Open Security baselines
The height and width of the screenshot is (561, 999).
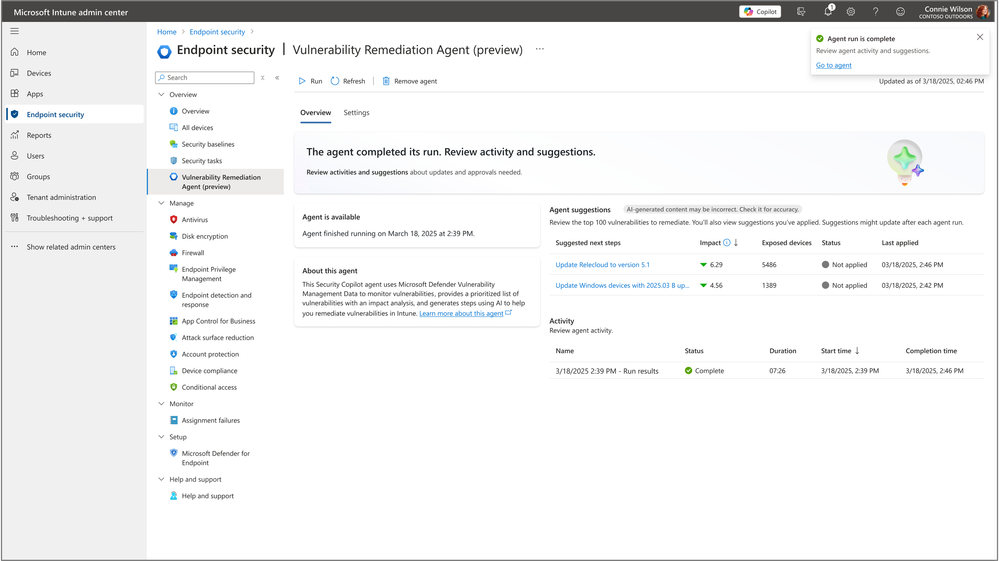208,144
